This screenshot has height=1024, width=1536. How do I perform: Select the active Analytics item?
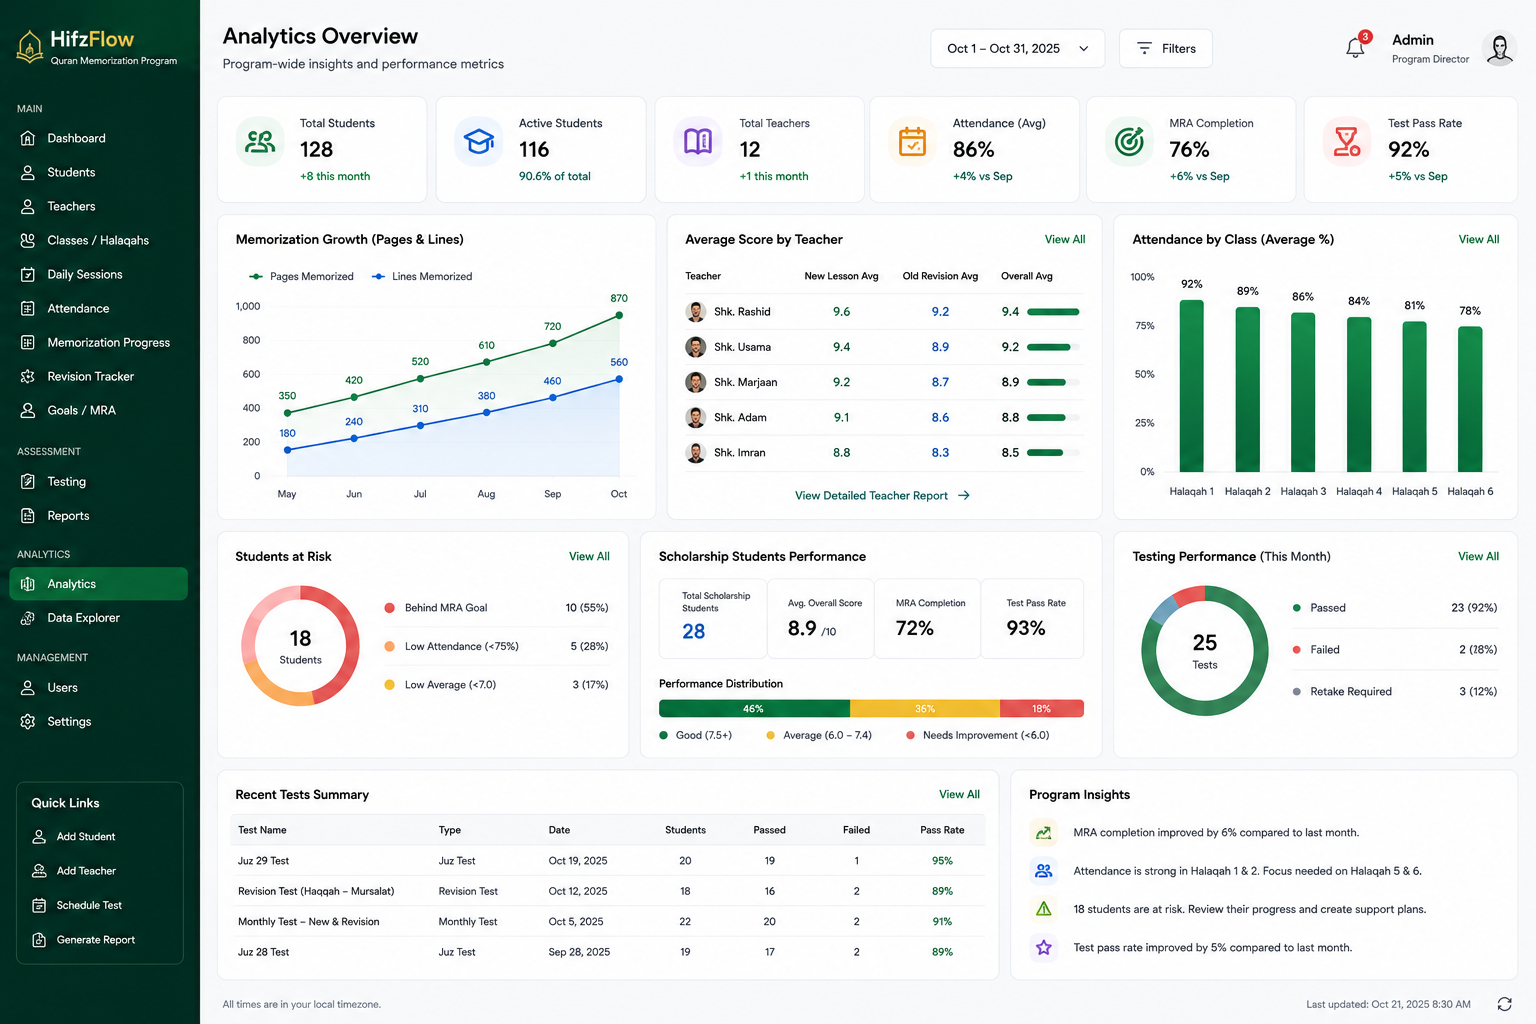(98, 584)
